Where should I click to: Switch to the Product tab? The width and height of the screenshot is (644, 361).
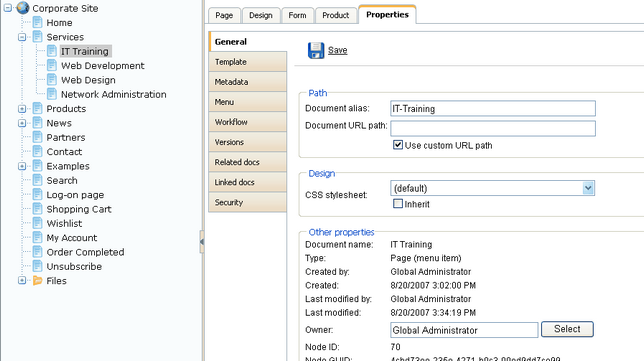coord(336,16)
